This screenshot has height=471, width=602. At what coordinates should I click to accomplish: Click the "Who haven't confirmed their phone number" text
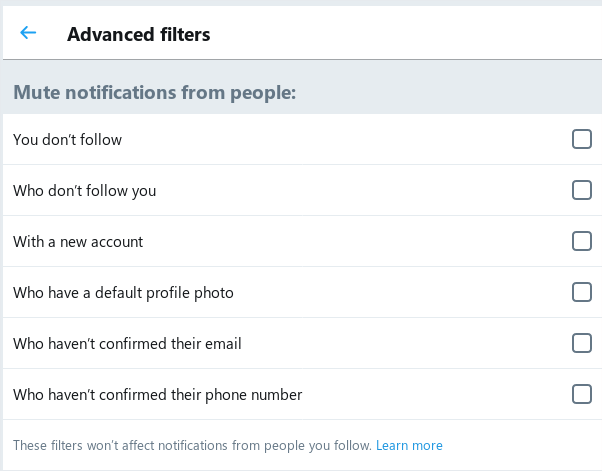(x=157, y=395)
